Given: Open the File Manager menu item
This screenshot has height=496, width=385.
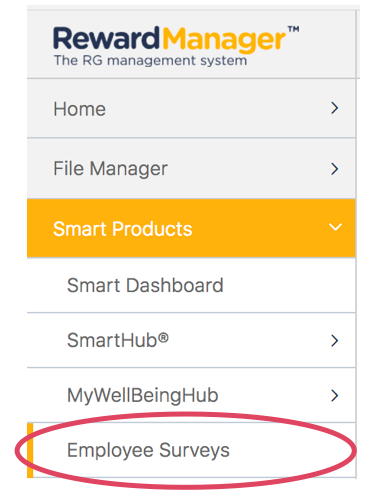Looking at the screenshot, I should point(191,168).
